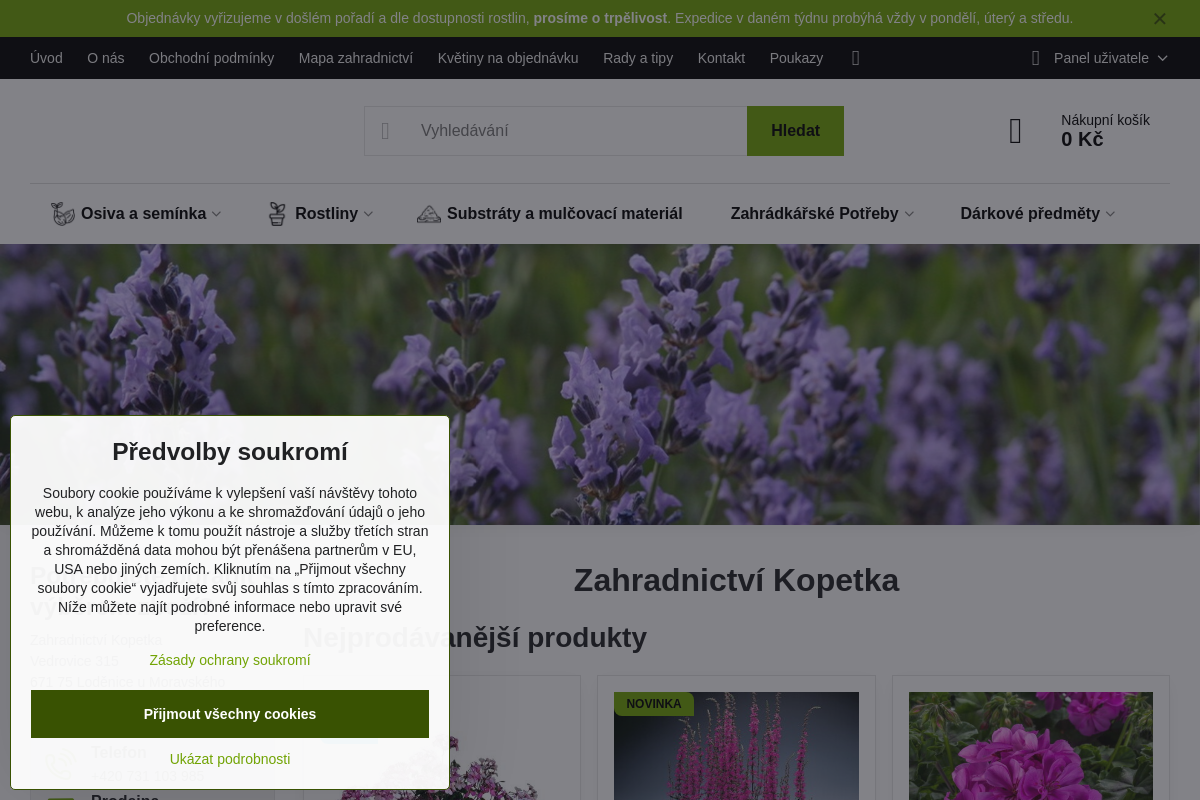Open the Poukazy page
The image size is (1200, 800).
[796, 58]
